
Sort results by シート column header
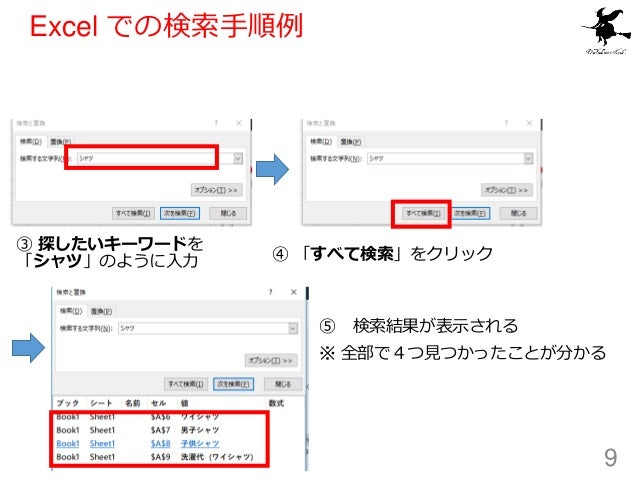coord(101,403)
